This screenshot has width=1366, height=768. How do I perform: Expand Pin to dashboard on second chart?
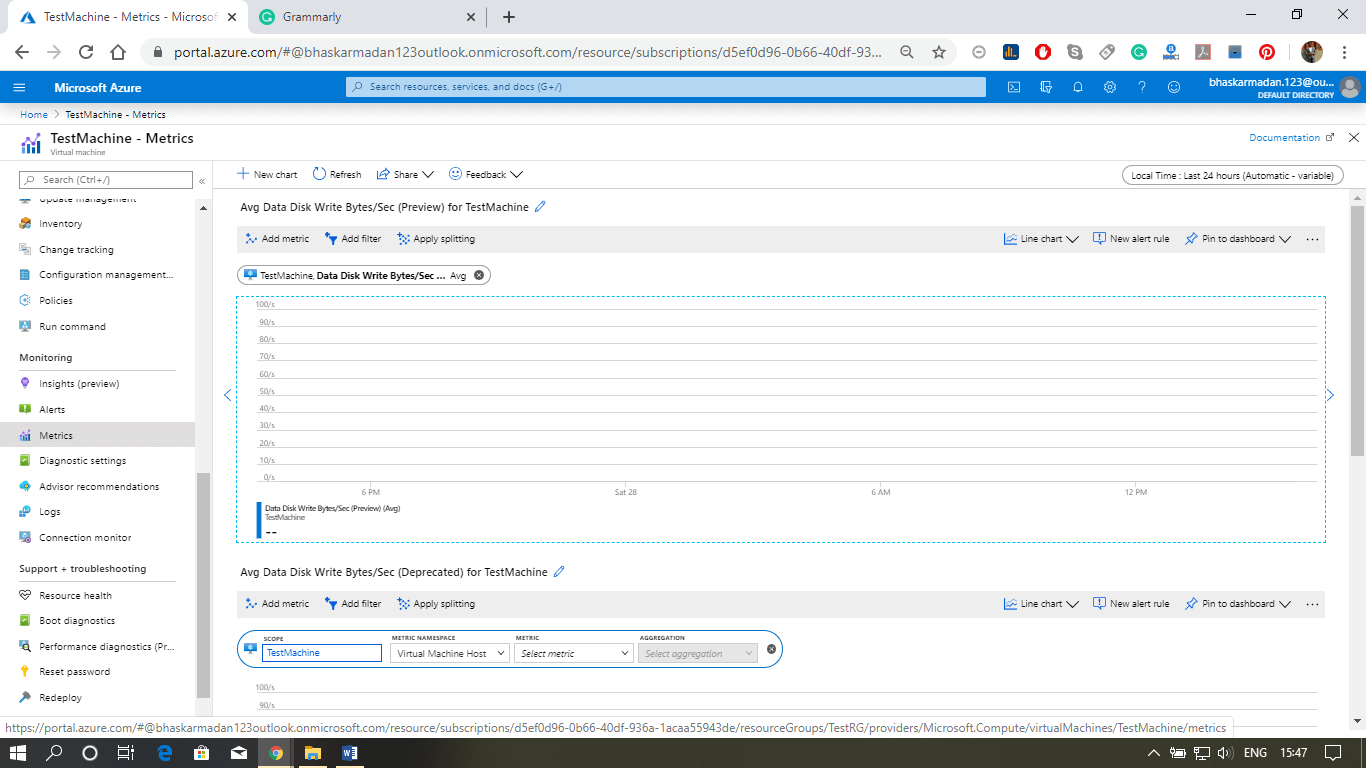[x=1238, y=604]
